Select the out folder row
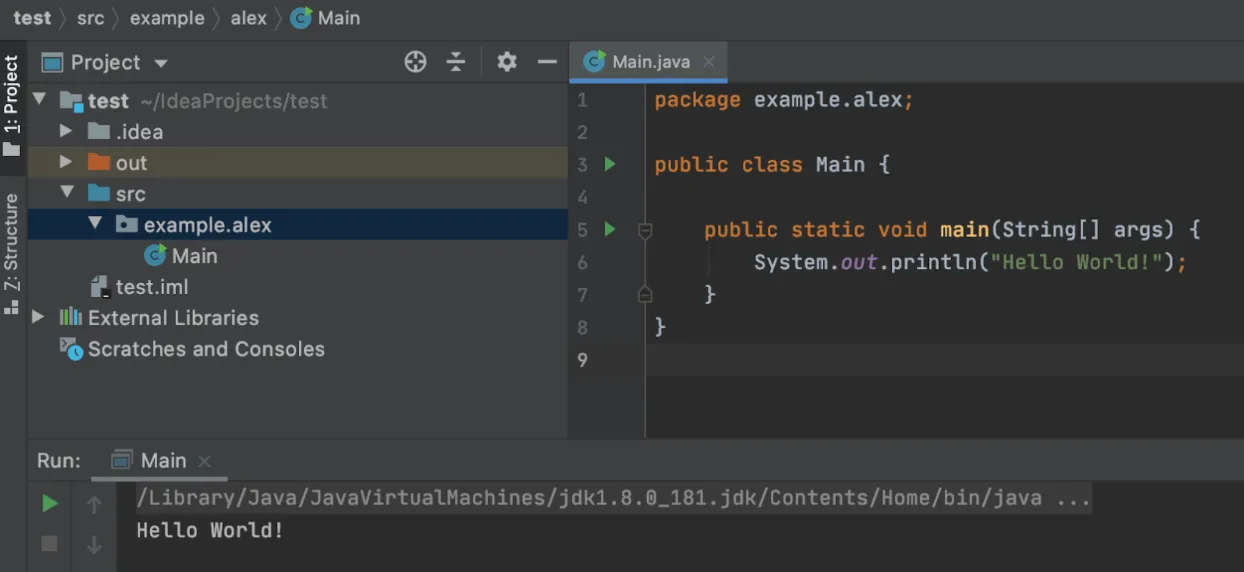 298,163
